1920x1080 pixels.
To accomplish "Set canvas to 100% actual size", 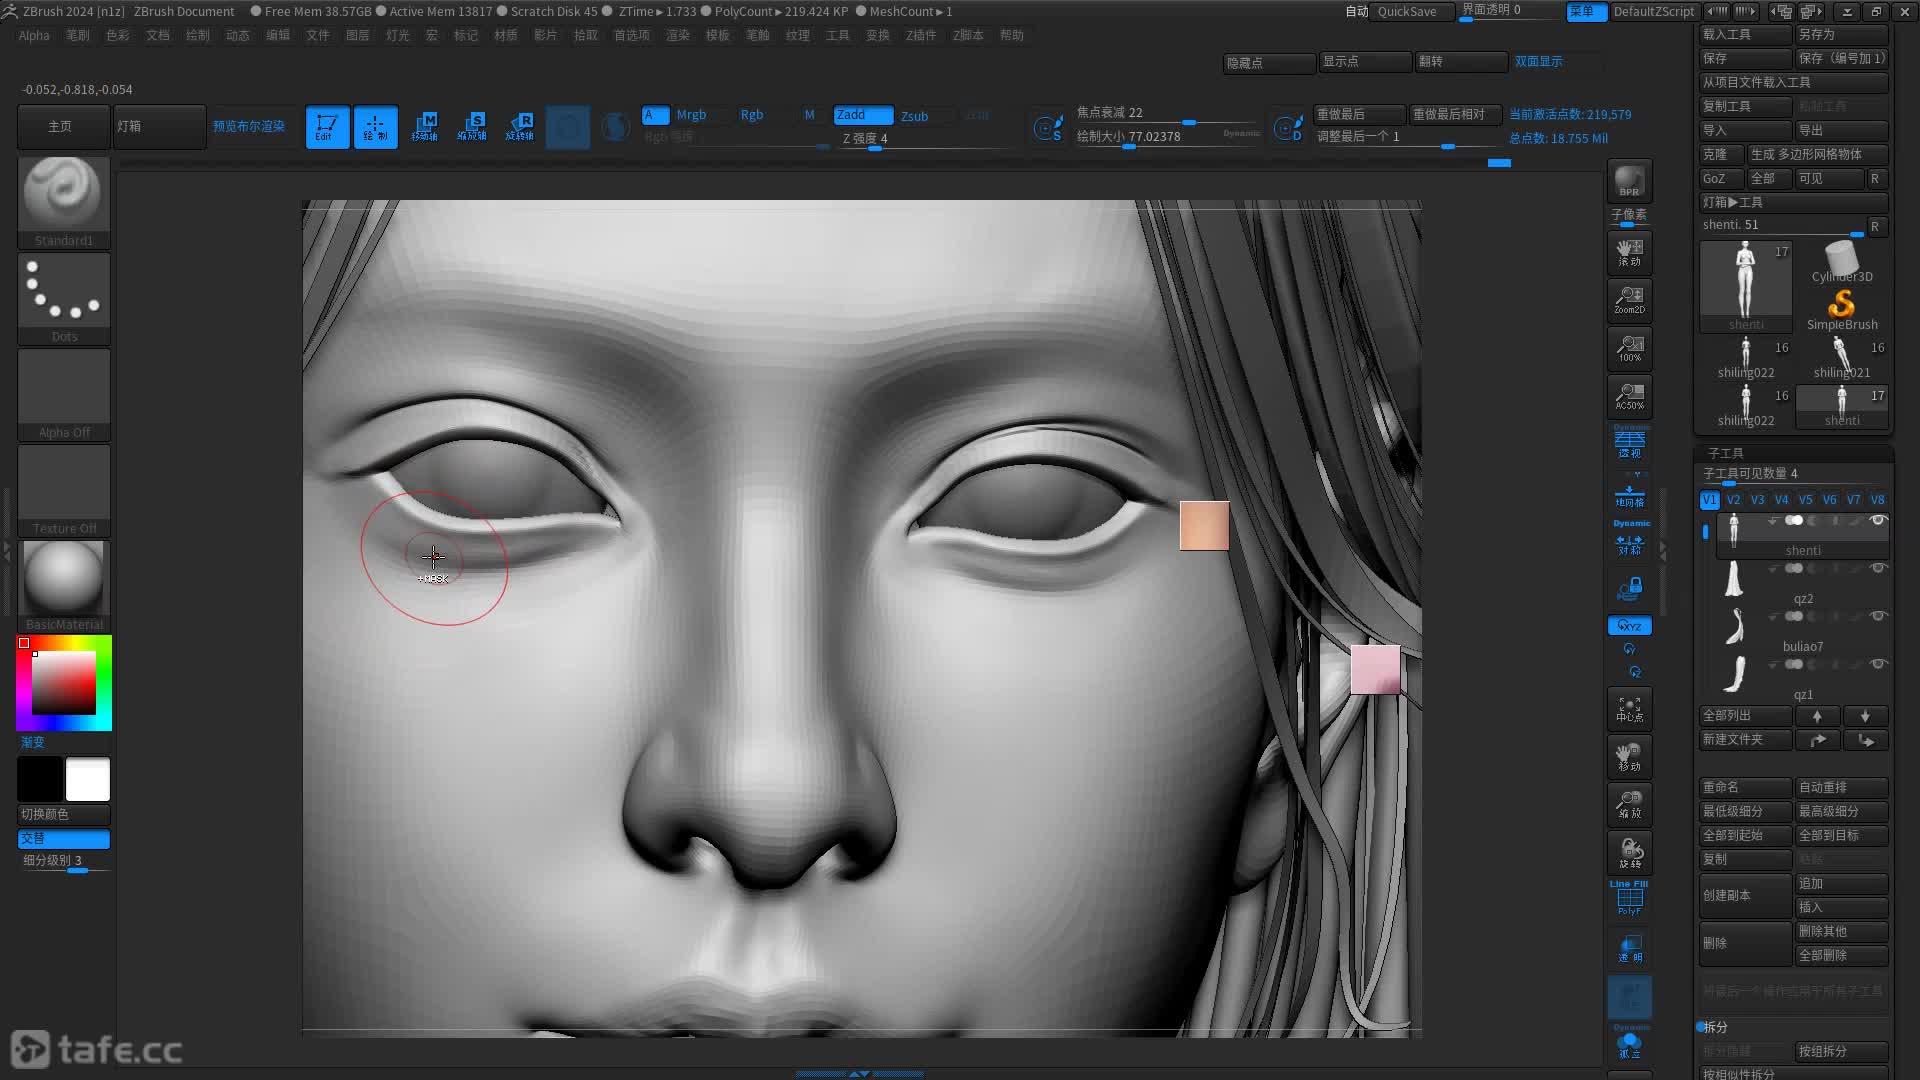I will click(1629, 348).
